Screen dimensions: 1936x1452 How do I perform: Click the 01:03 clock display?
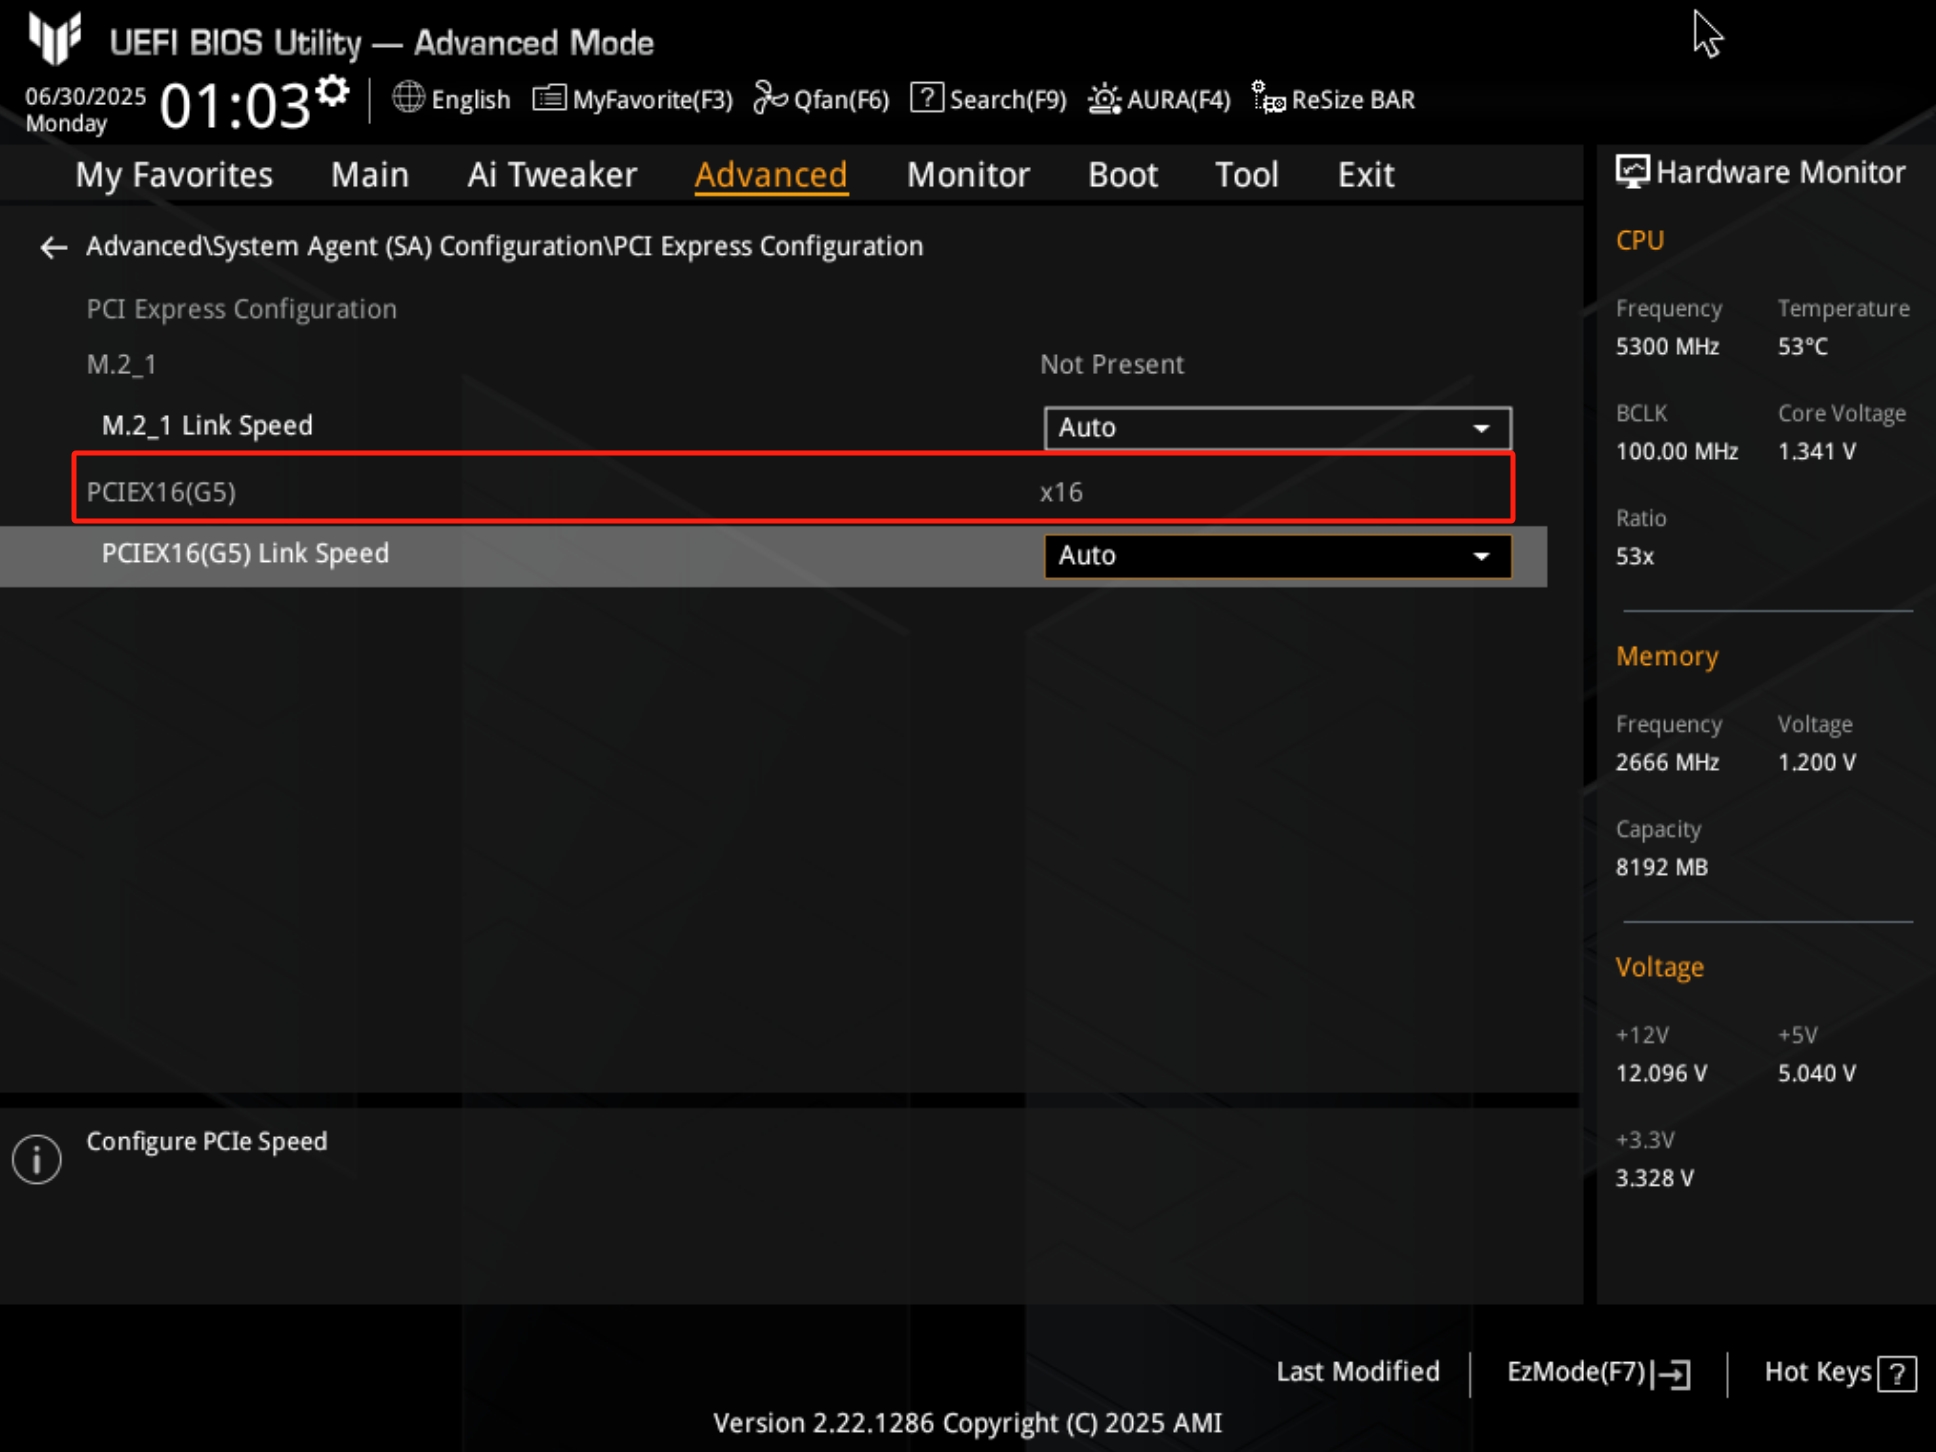pyautogui.click(x=236, y=106)
